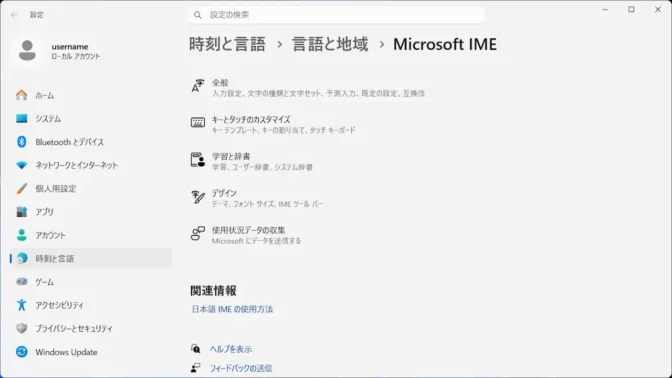Viewport: 672px width, 378px height.
Task: Select アプリ in the sidebar
Action: [x=91, y=212]
